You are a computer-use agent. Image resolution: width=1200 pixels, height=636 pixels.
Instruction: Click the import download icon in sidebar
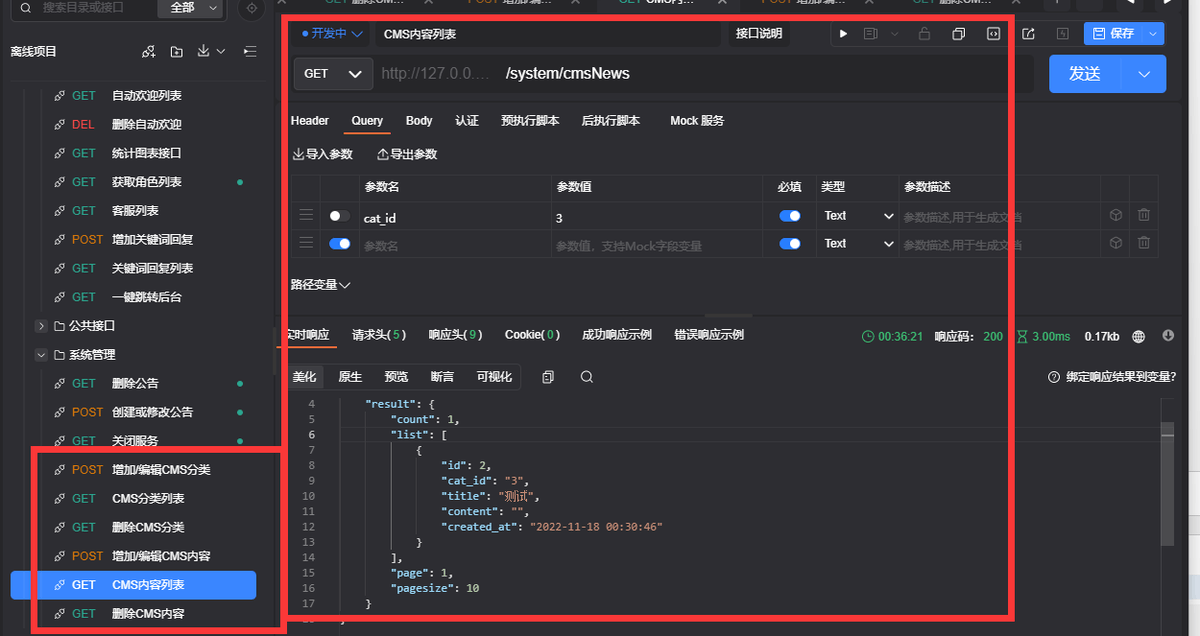pos(204,51)
